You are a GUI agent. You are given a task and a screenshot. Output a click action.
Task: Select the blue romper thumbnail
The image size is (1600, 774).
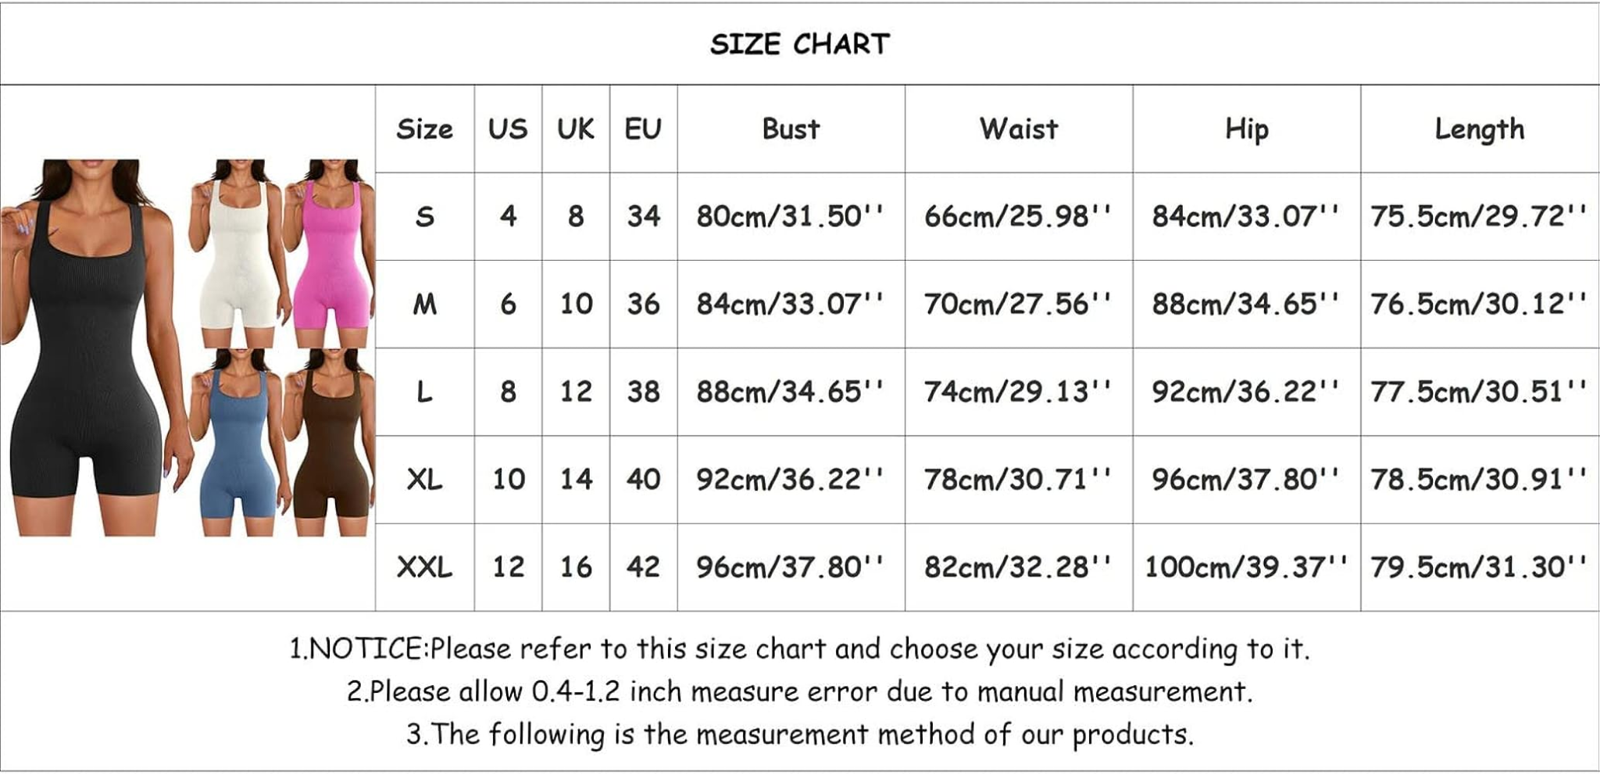(237, 440)
